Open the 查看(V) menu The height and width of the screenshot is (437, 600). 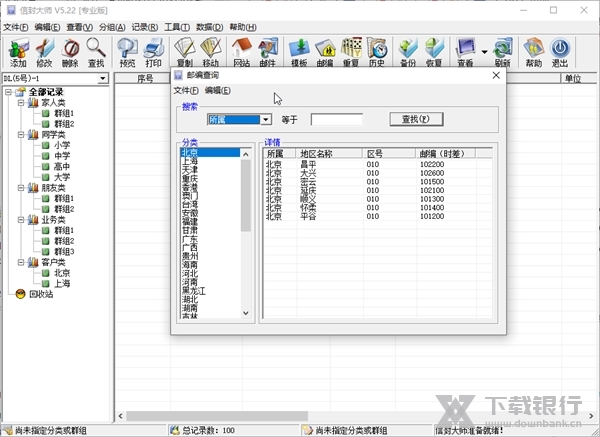[80, 27]
